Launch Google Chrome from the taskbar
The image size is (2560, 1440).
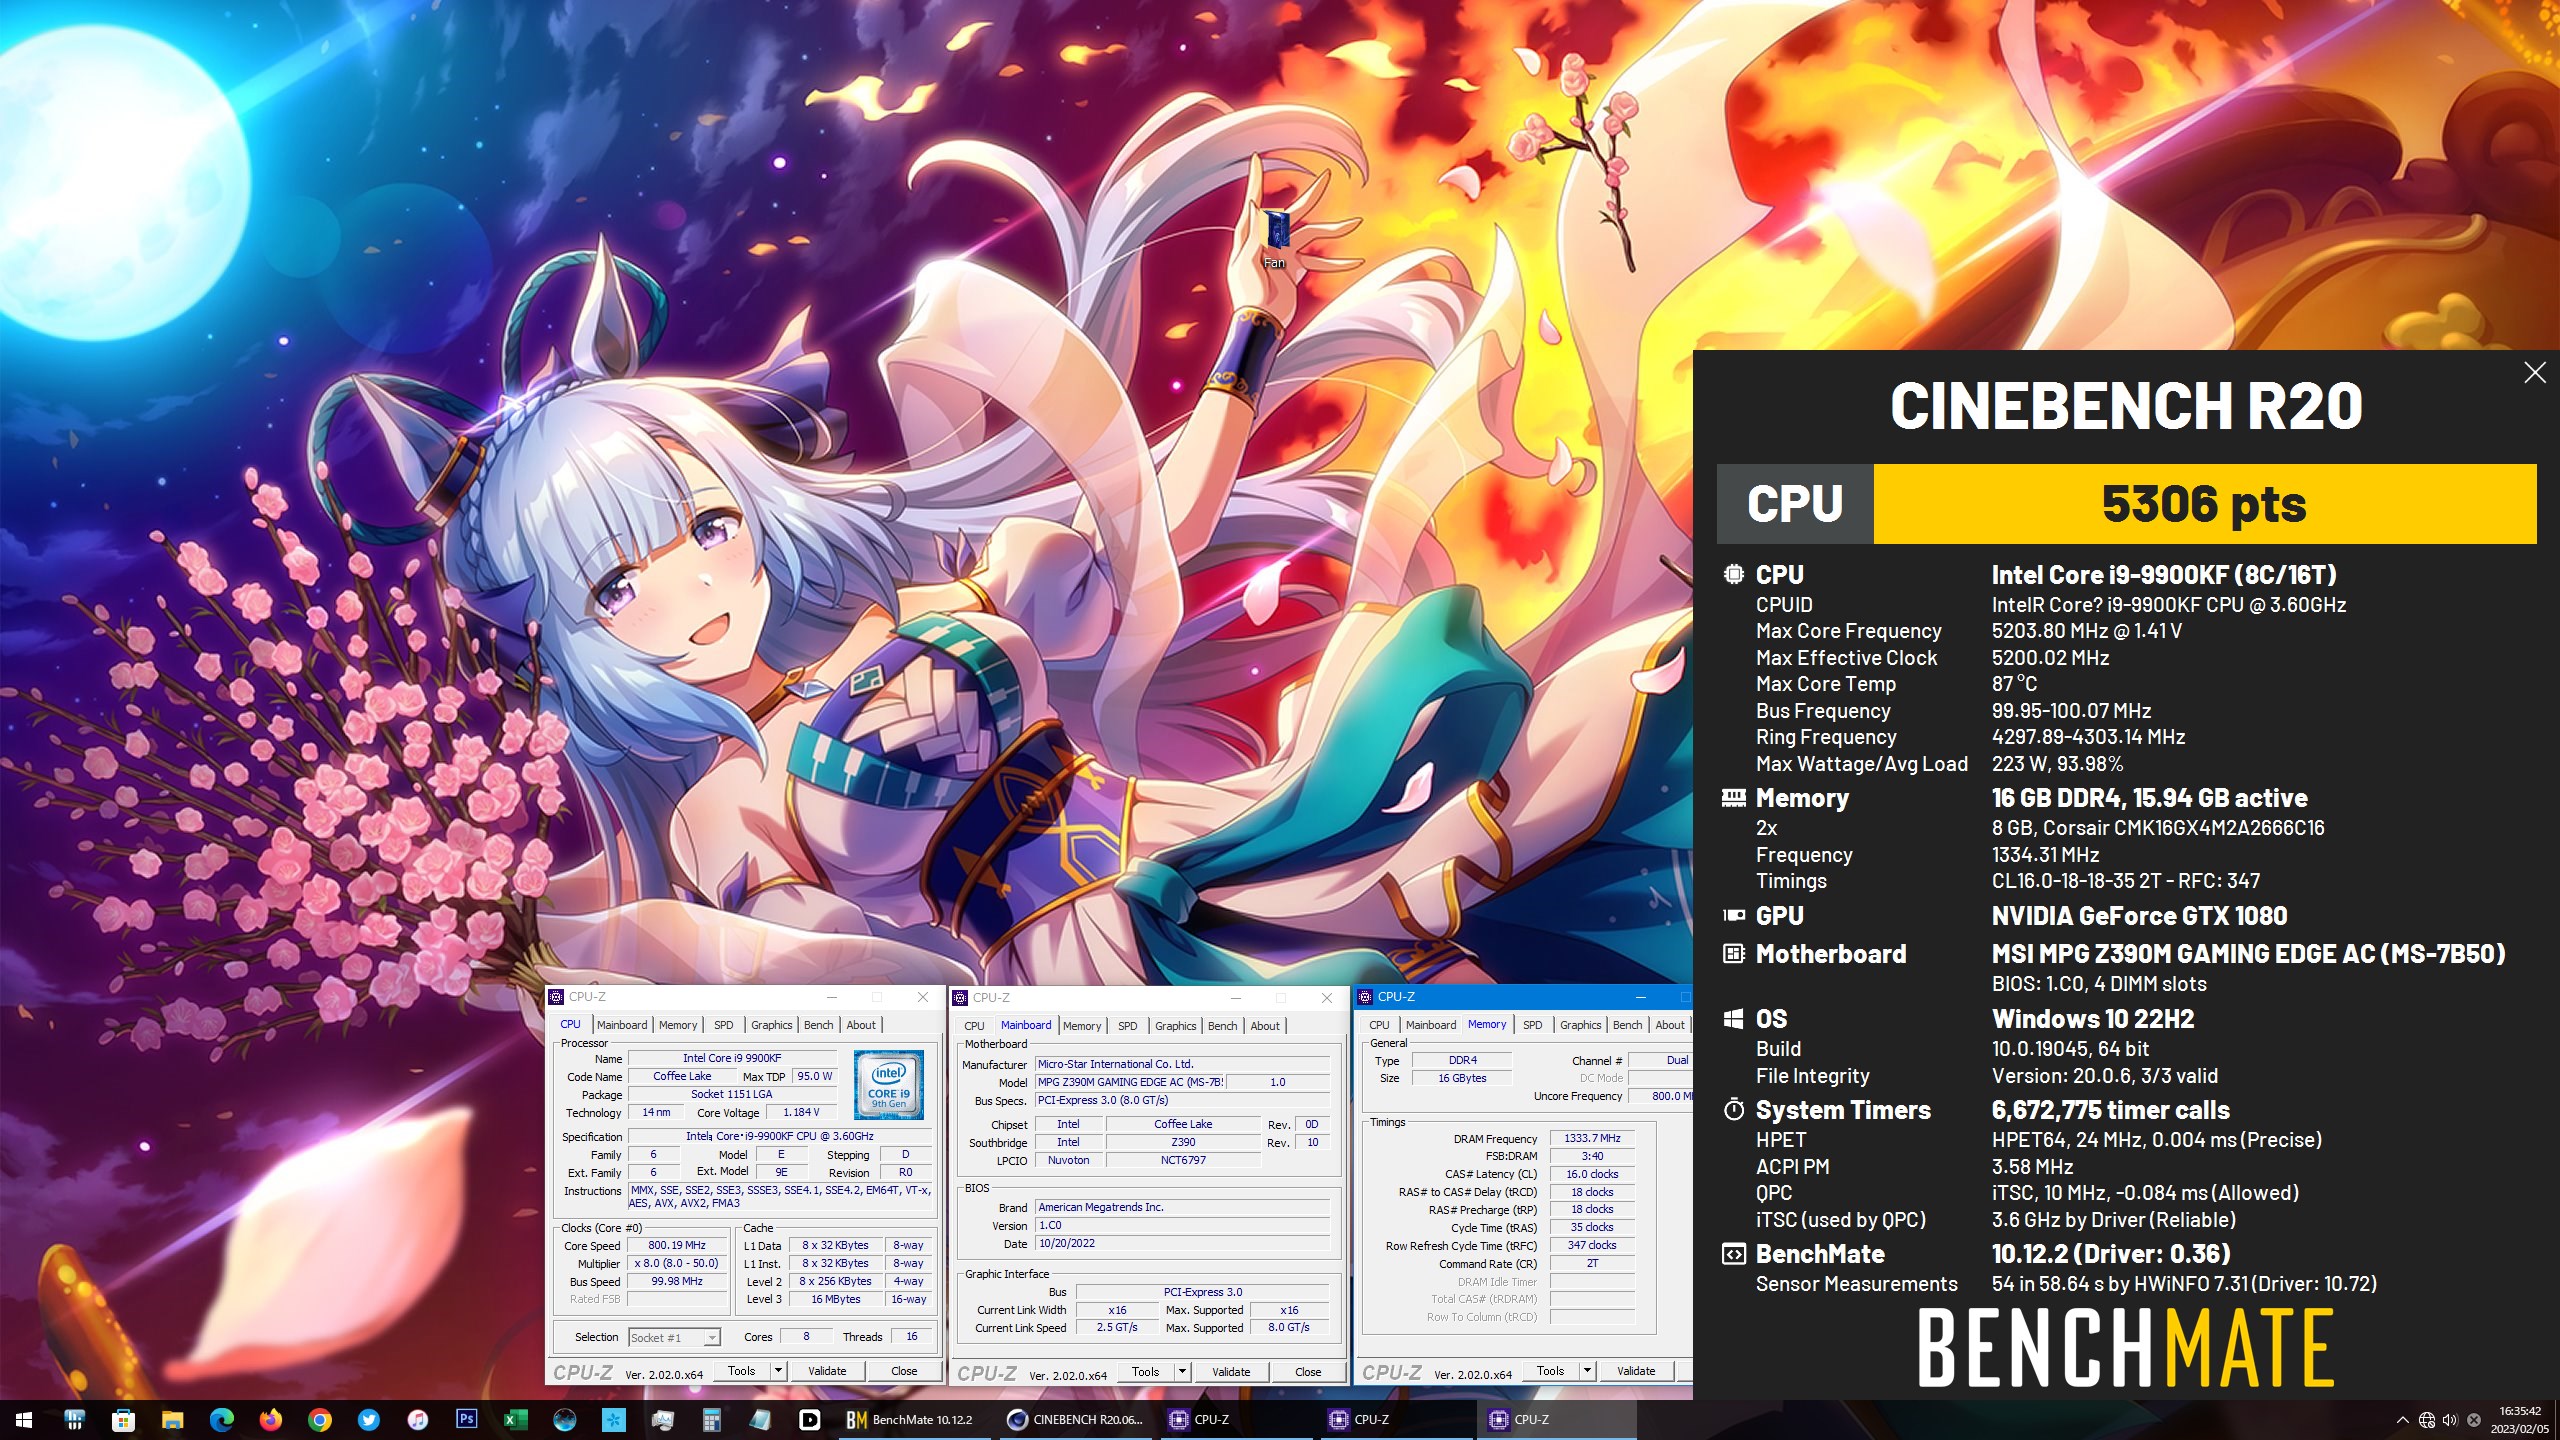319,1419
